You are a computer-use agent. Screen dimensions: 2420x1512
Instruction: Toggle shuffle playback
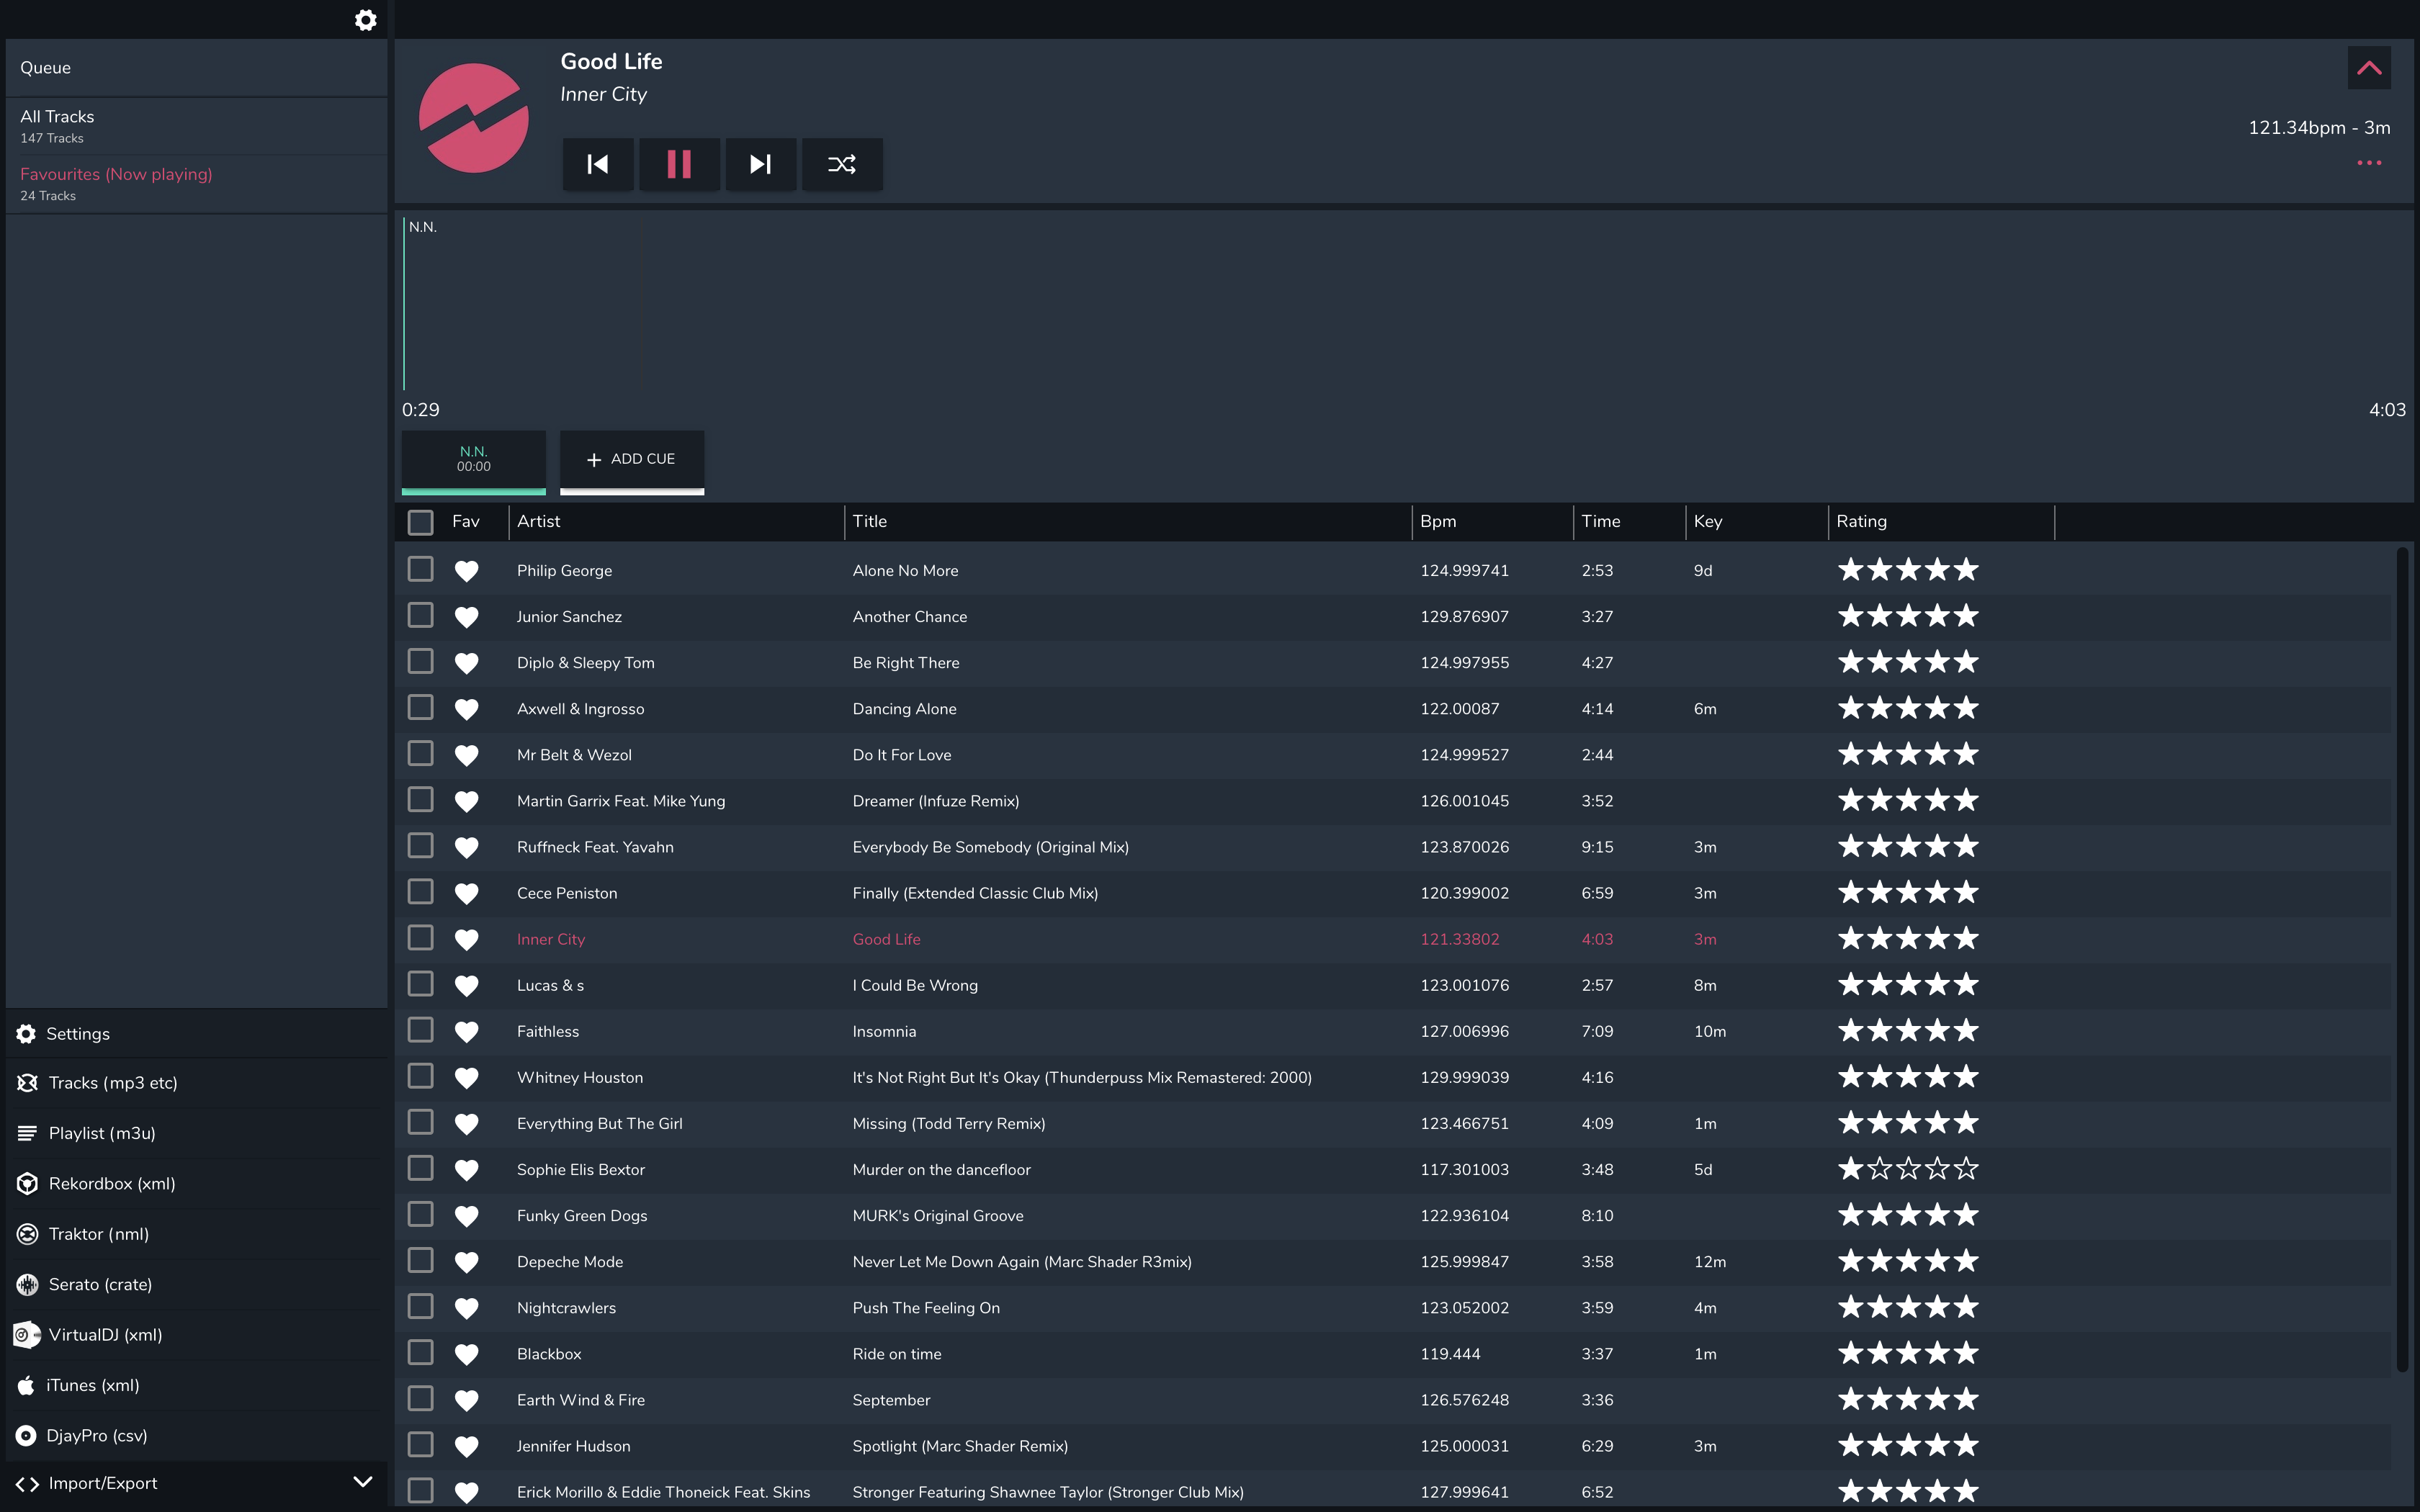point(841,164)
